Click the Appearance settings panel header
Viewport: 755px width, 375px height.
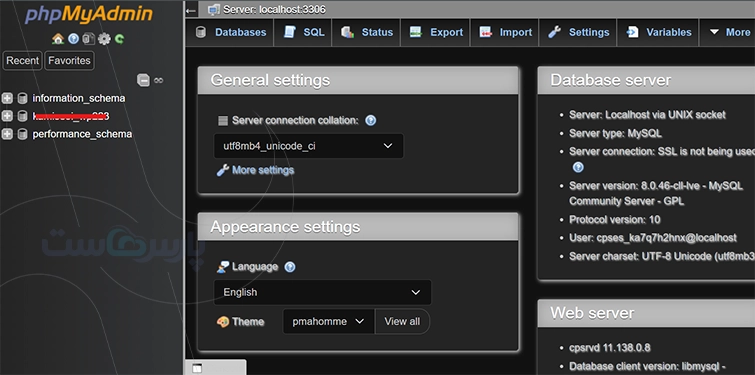click(358, 227)
